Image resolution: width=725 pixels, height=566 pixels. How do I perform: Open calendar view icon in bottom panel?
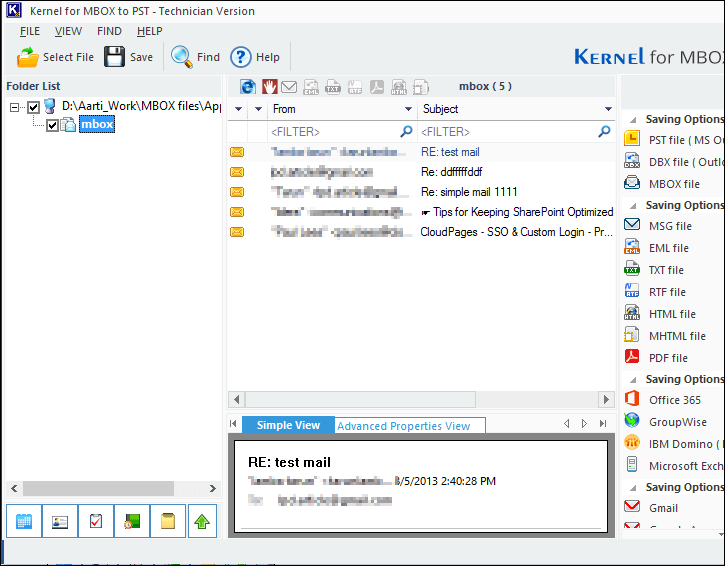[x=24, y=521]
